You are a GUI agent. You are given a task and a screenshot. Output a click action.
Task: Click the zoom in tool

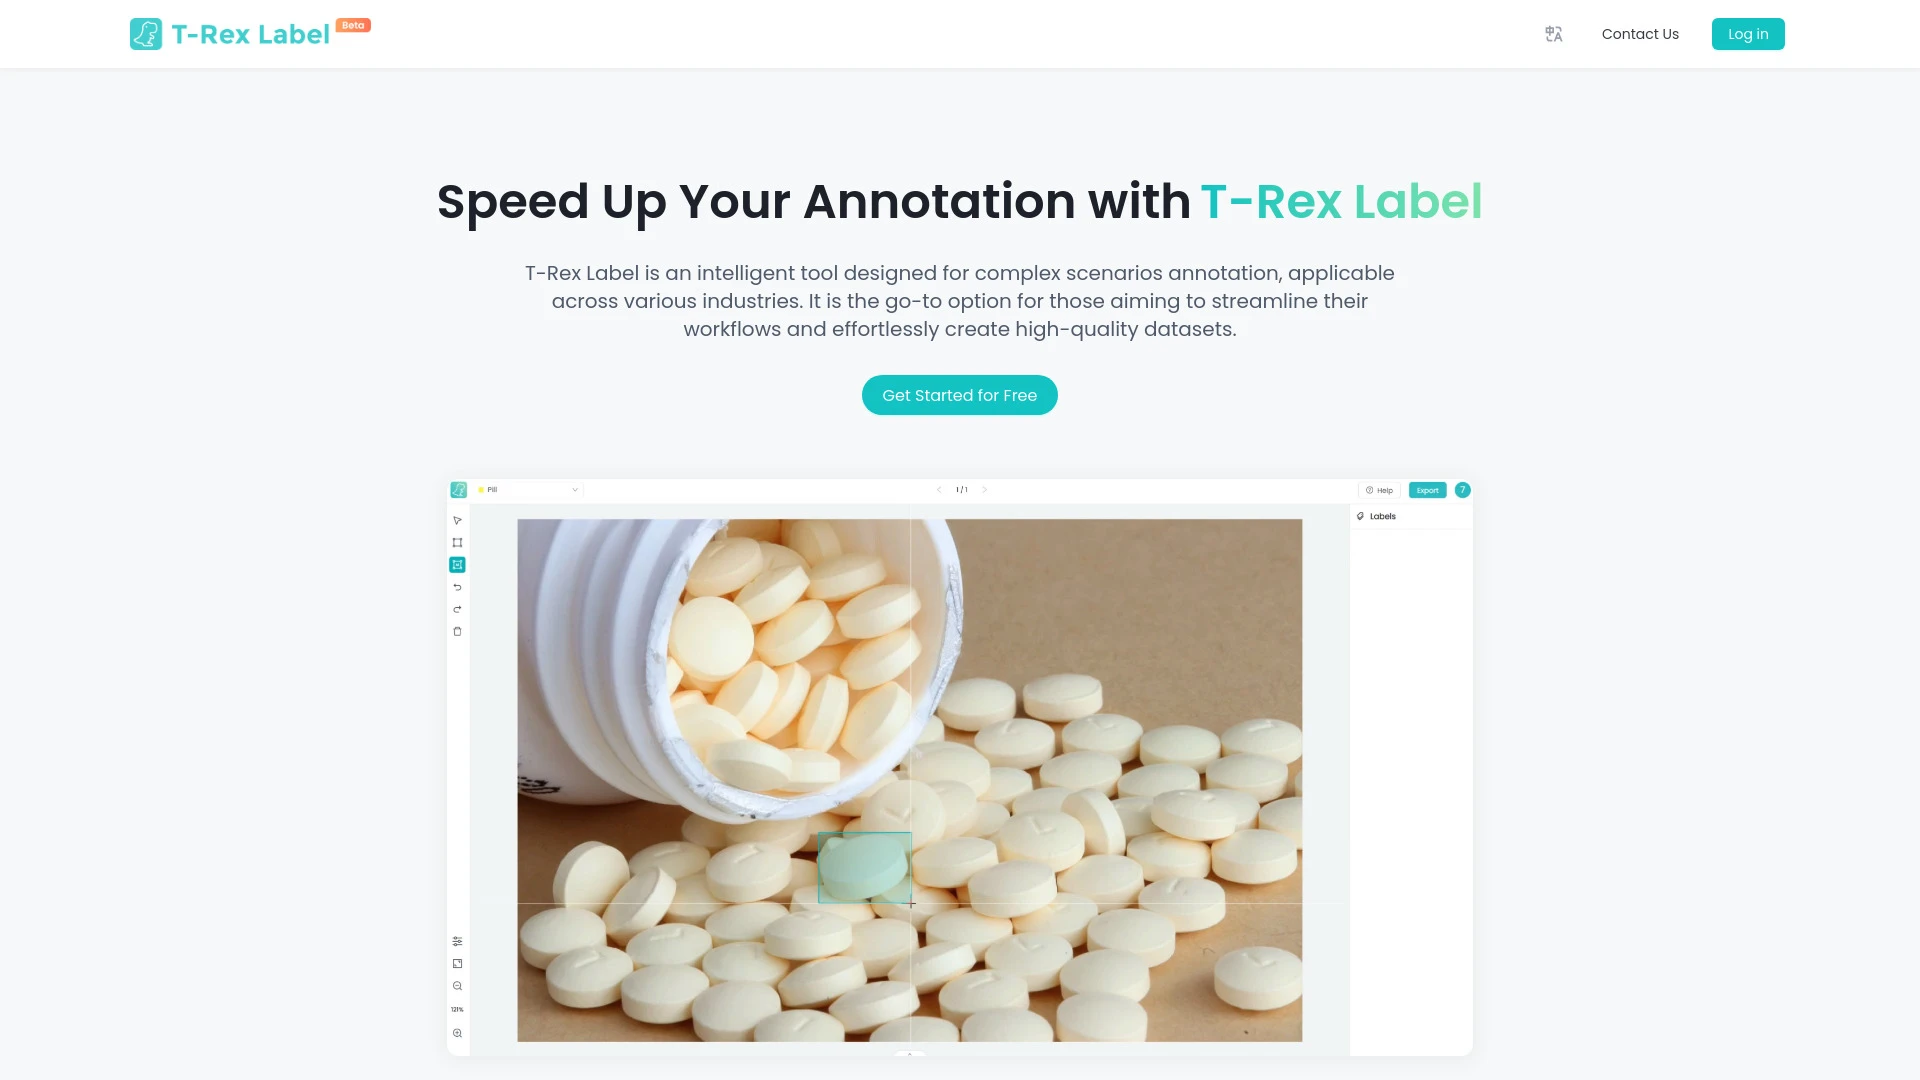coord(456,1033)
